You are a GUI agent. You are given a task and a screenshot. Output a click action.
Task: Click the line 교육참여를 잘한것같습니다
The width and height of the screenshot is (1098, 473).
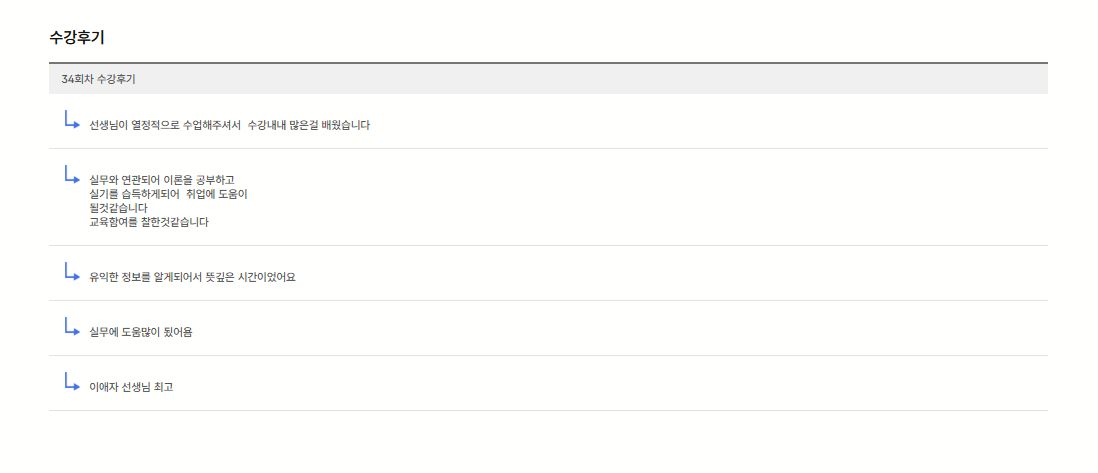[148, 222]
